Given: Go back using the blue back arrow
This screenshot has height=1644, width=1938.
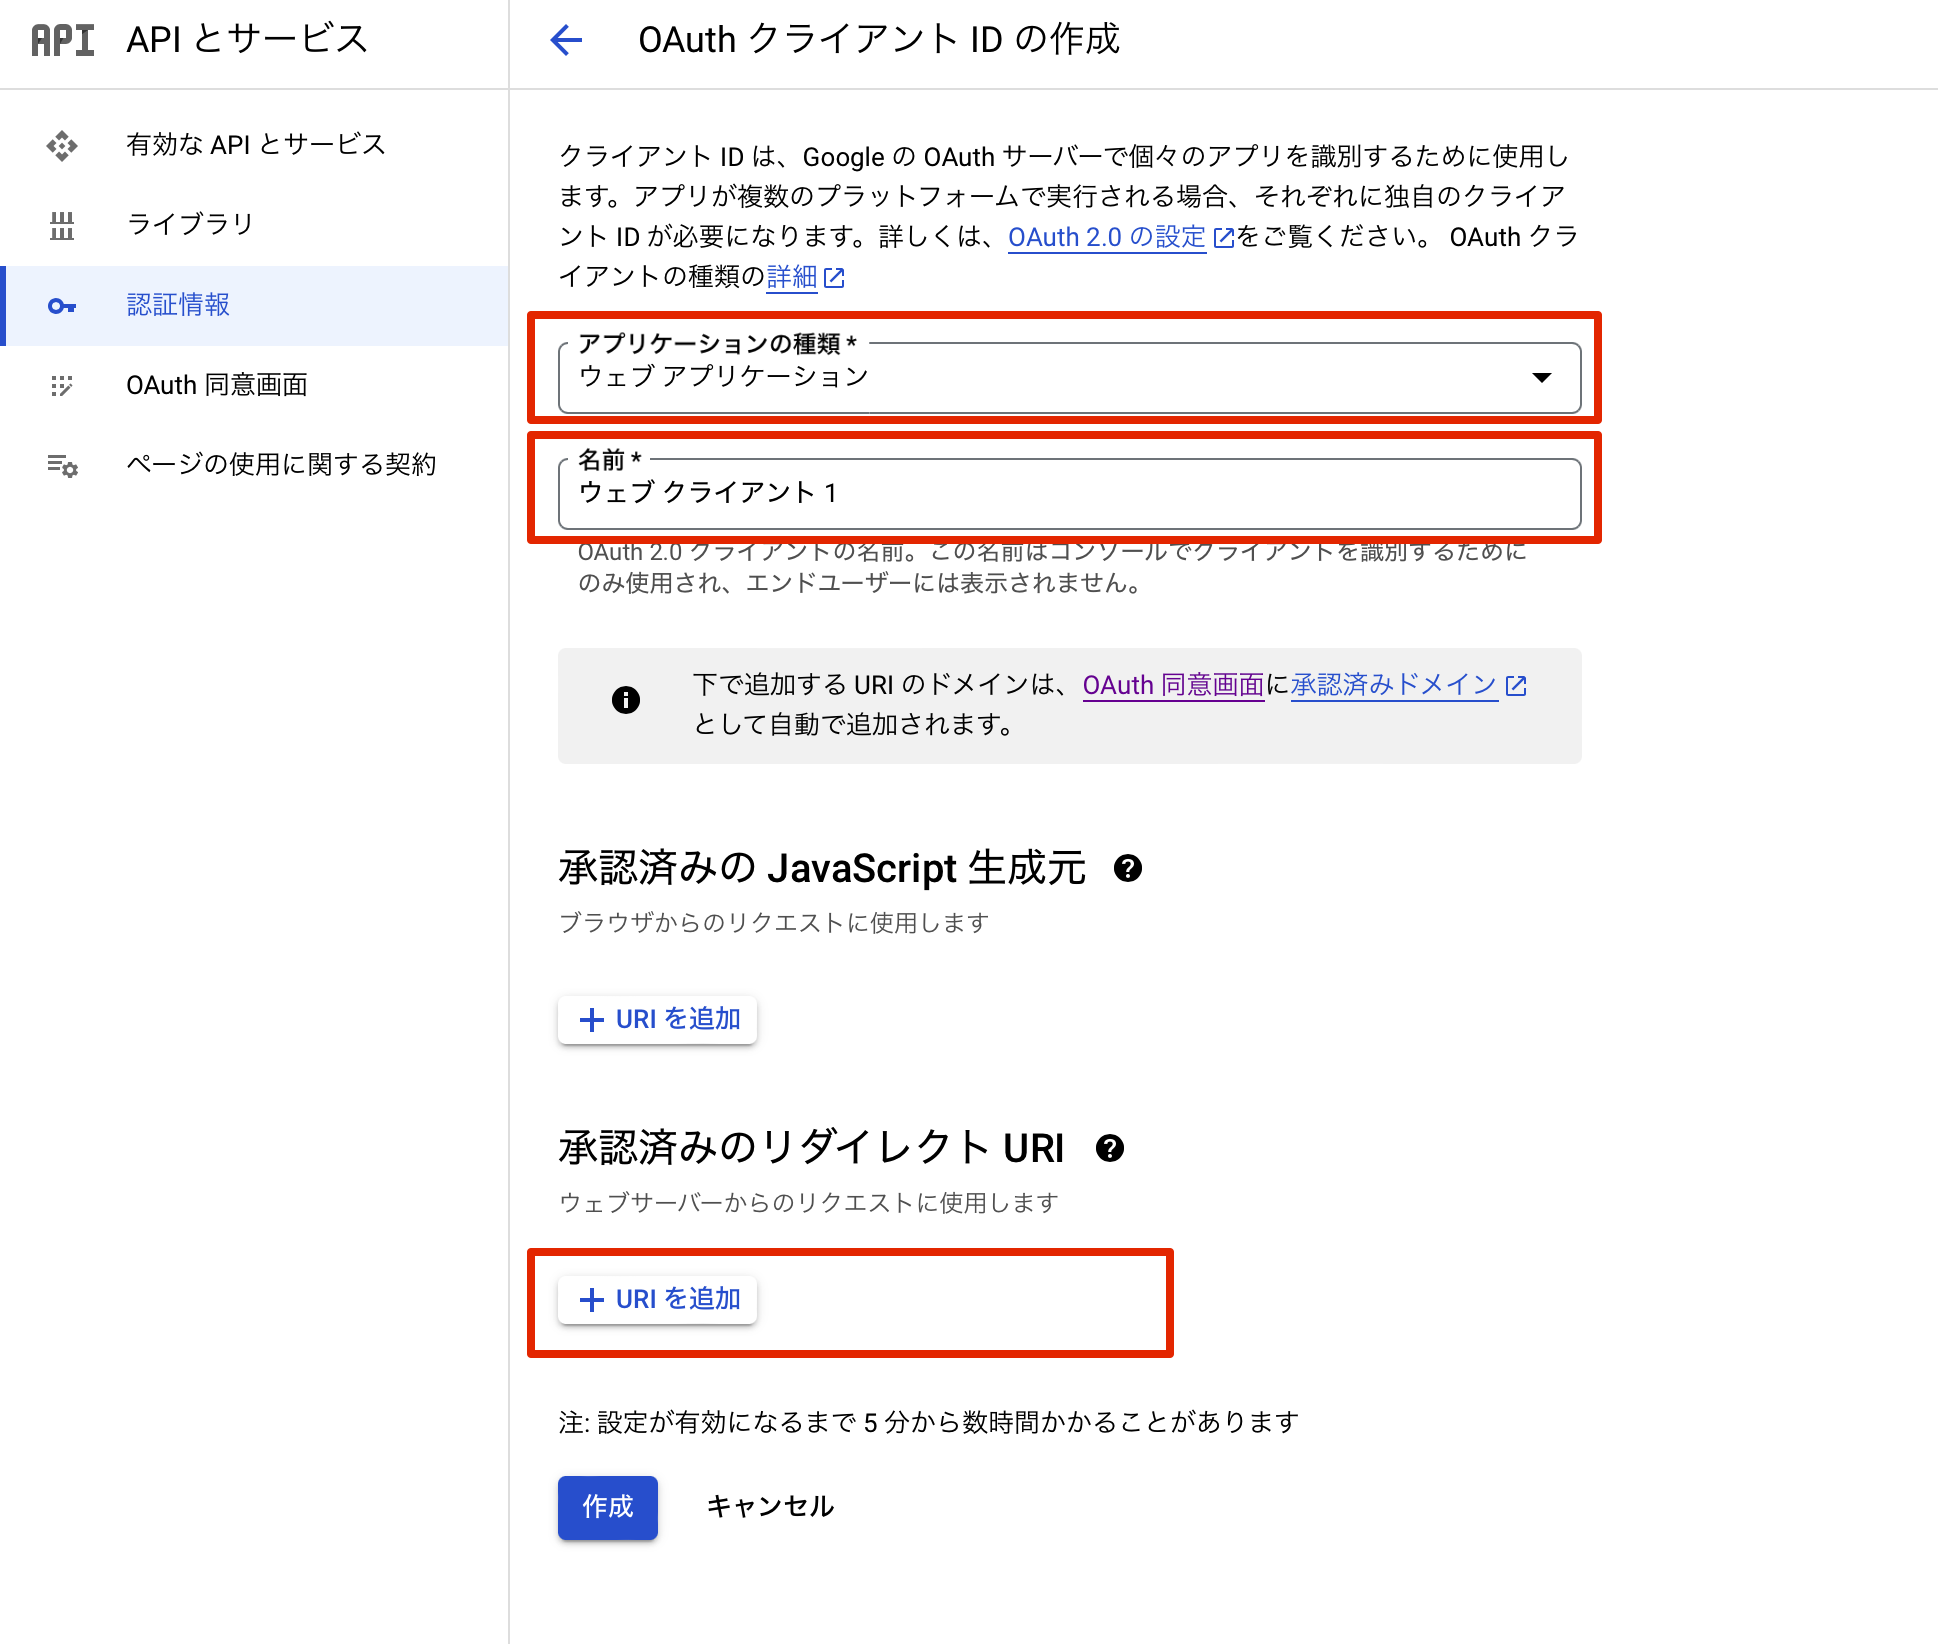Looking at the screenshot, I should click(566, 40).
